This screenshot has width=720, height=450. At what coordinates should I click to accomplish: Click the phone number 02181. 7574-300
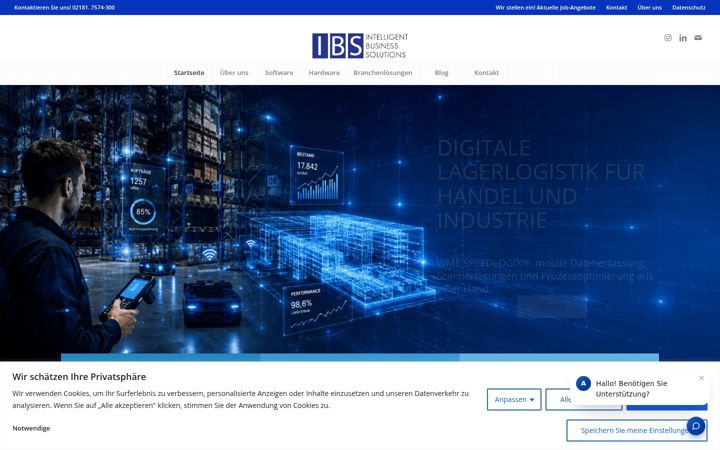click(93, 7)
